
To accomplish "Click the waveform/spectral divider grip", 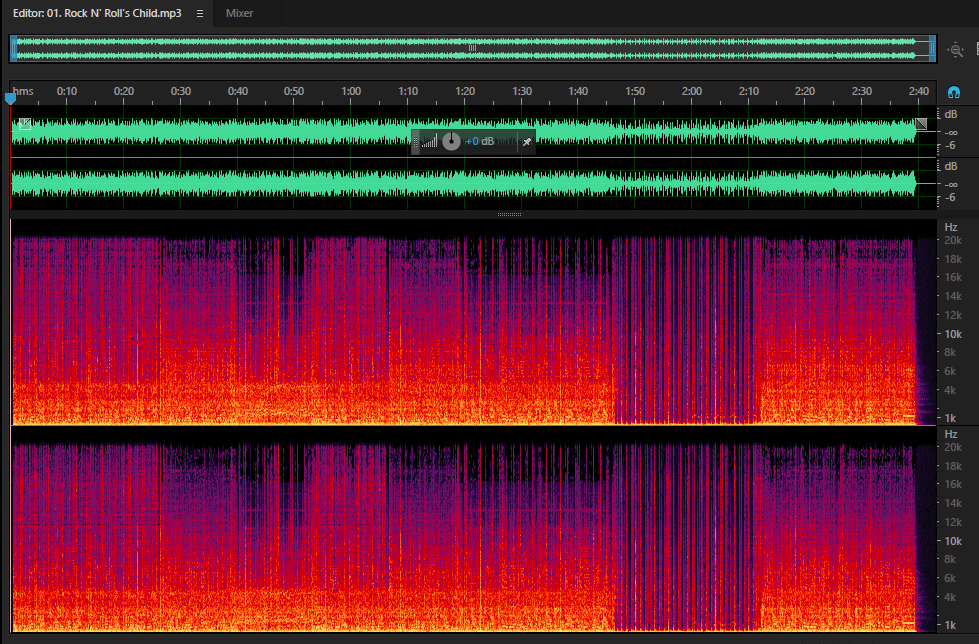I will coord(509,214).
